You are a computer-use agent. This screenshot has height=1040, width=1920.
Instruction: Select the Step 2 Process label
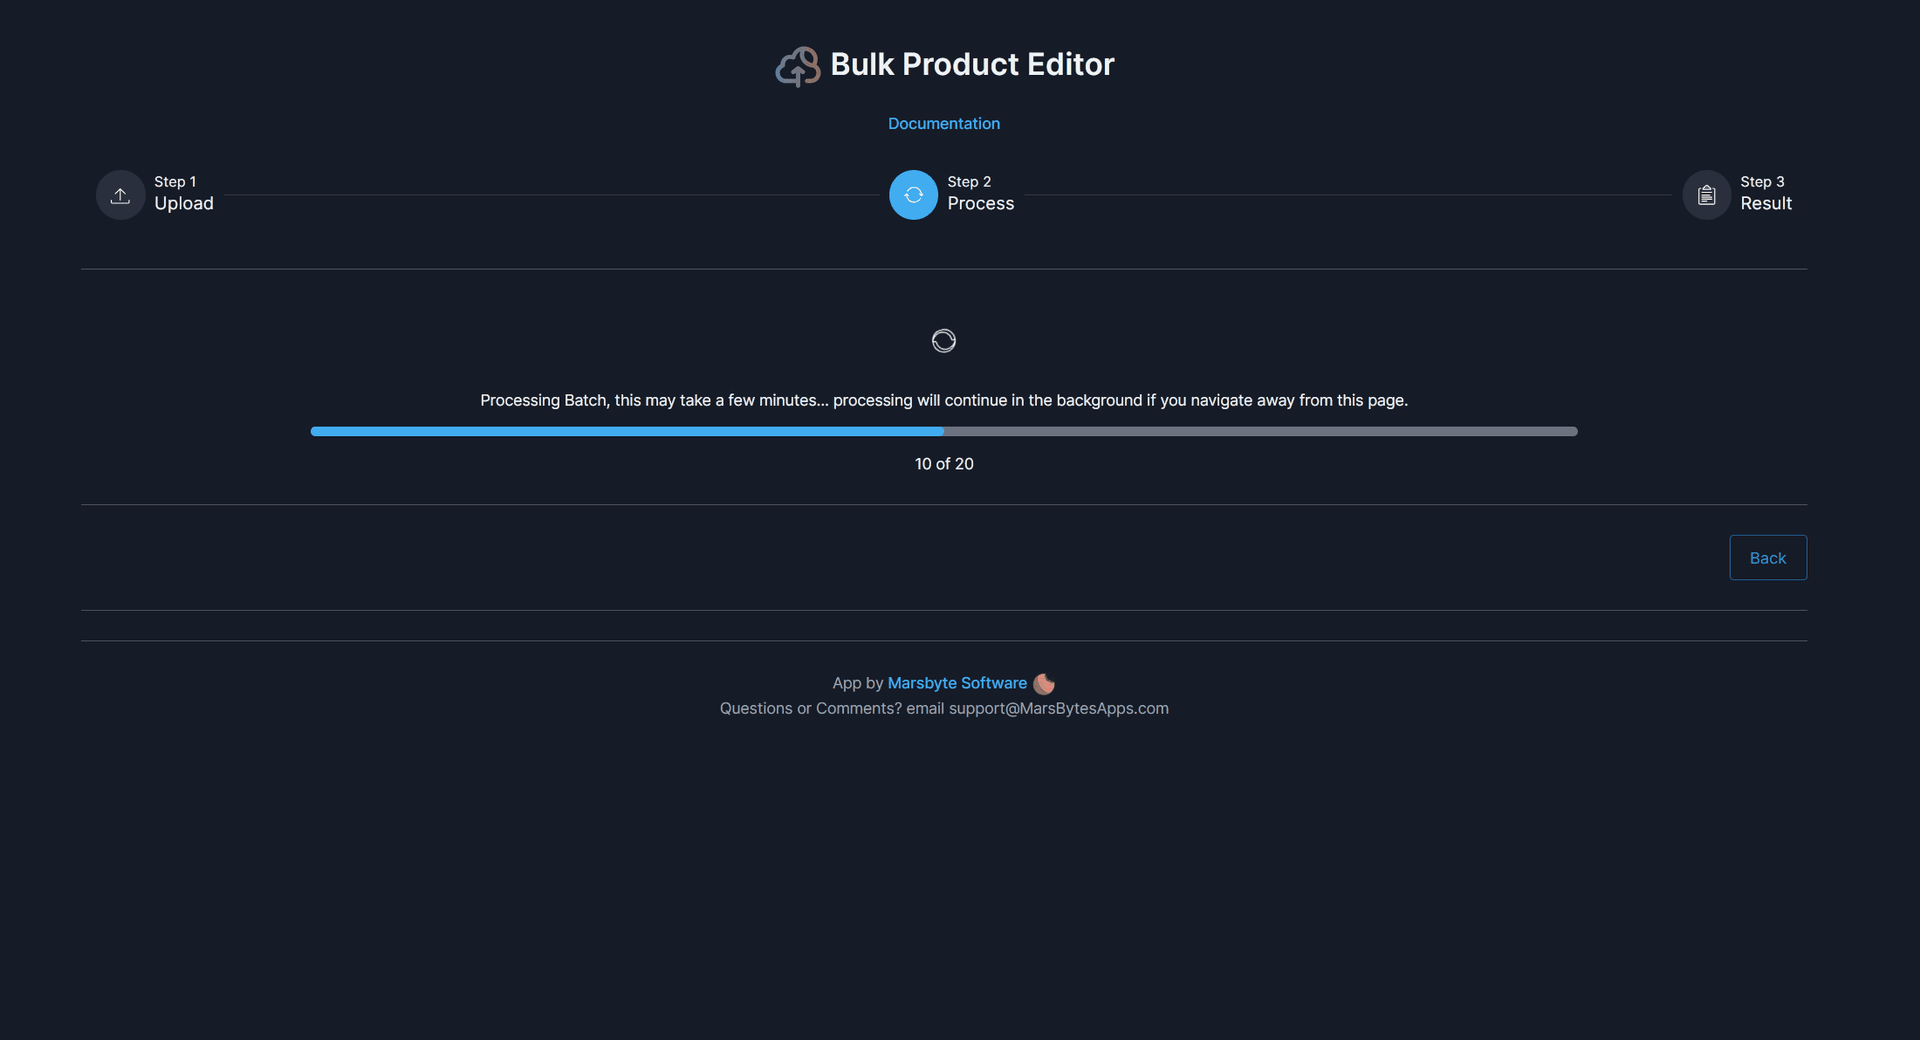(980, 203)
